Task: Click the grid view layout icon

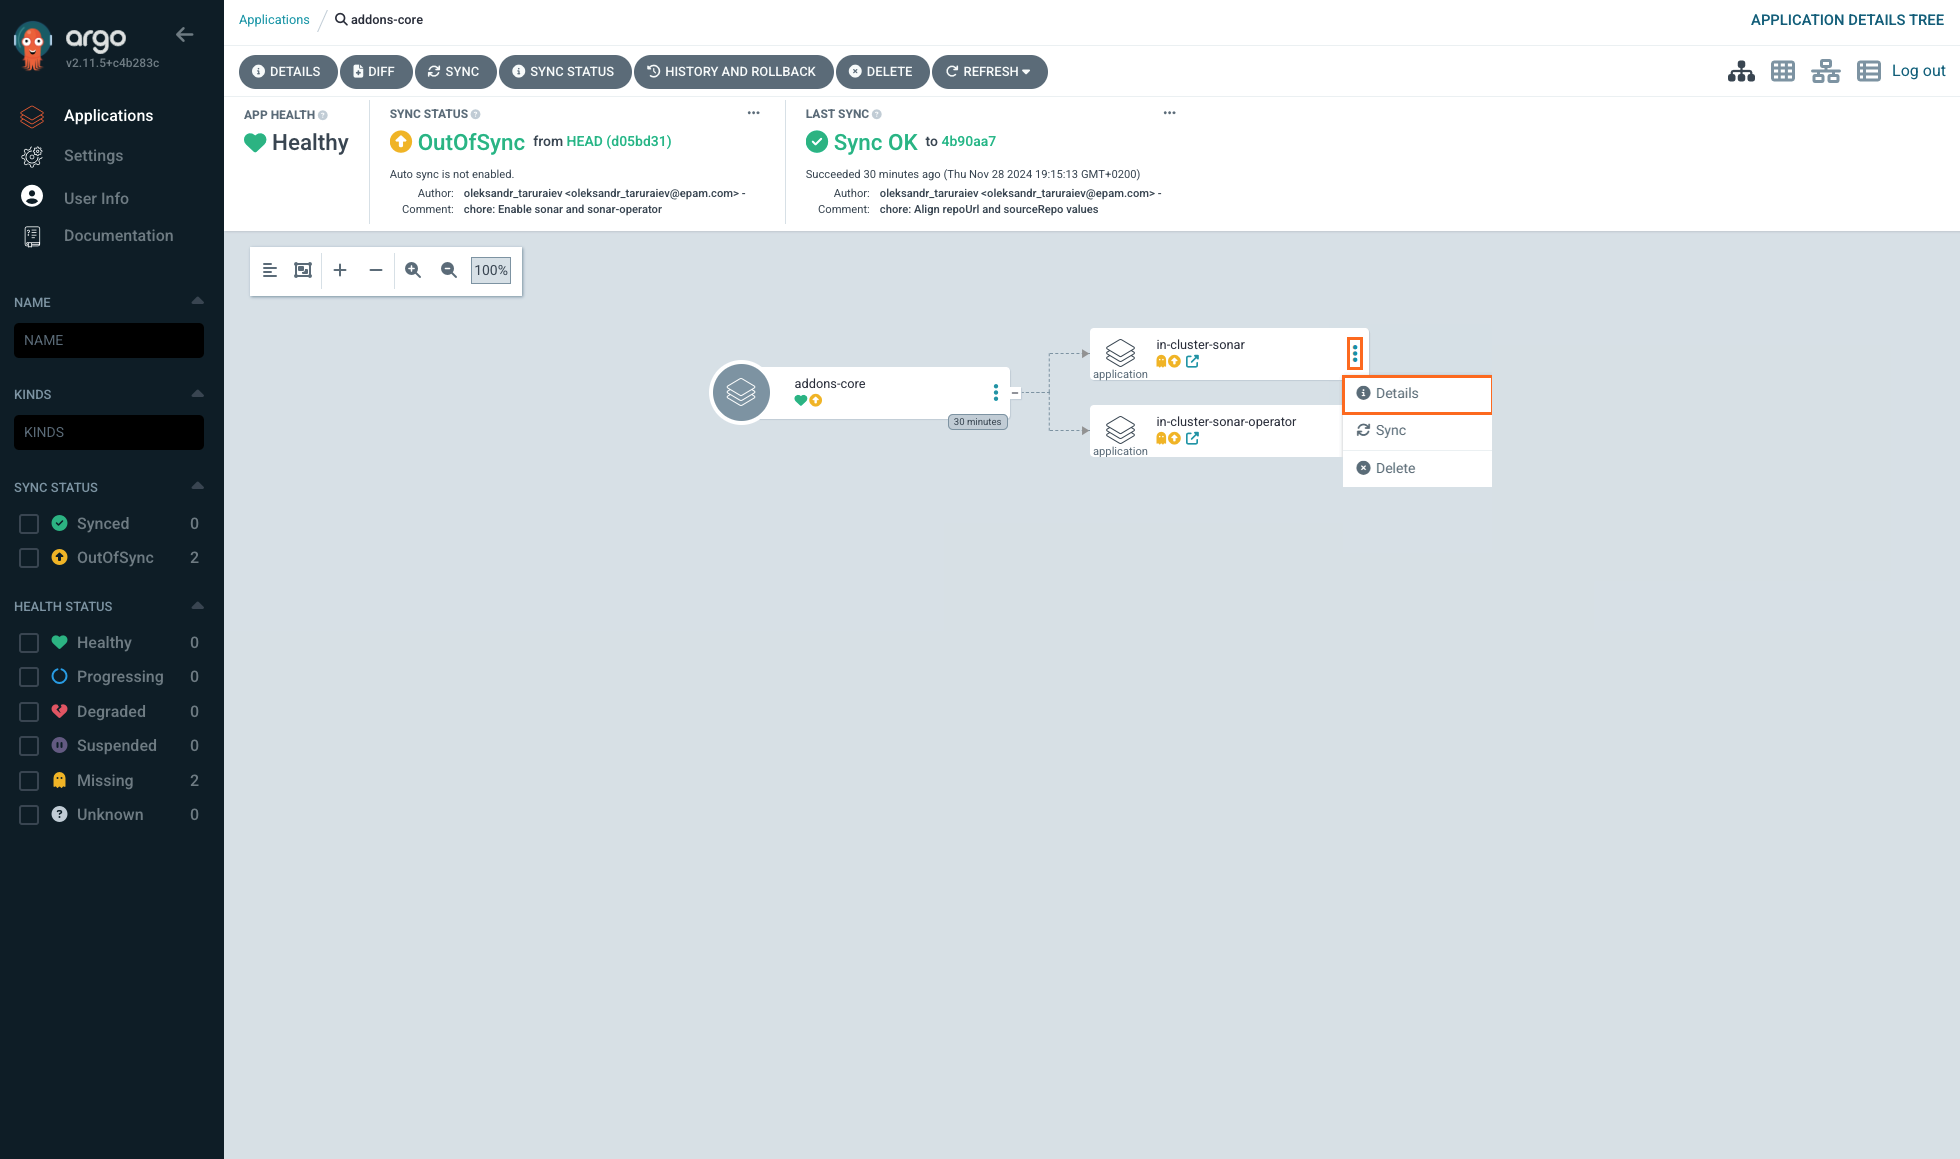Action: click(x=1783, y=70)
